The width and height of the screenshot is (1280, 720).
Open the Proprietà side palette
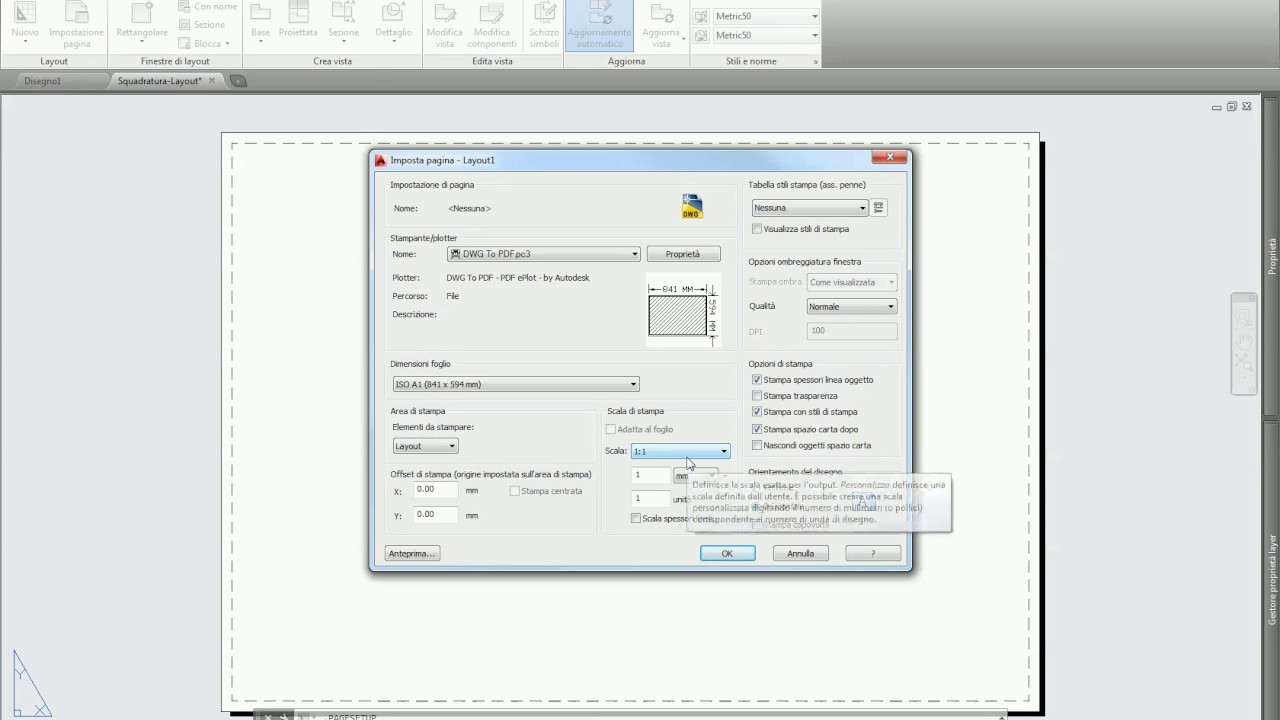[1272, 255]
